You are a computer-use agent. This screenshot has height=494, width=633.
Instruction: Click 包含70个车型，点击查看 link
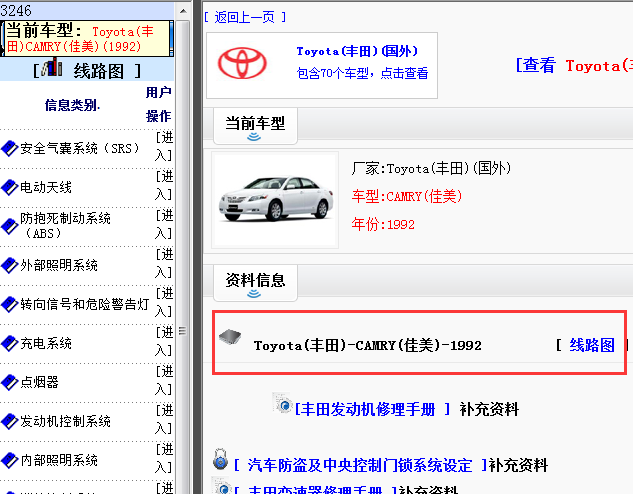(362, 73)
